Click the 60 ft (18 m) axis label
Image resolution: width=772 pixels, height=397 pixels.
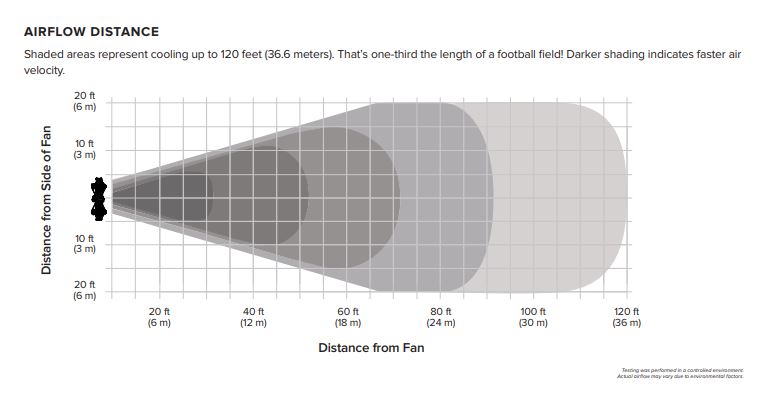(x=348, y=317)
